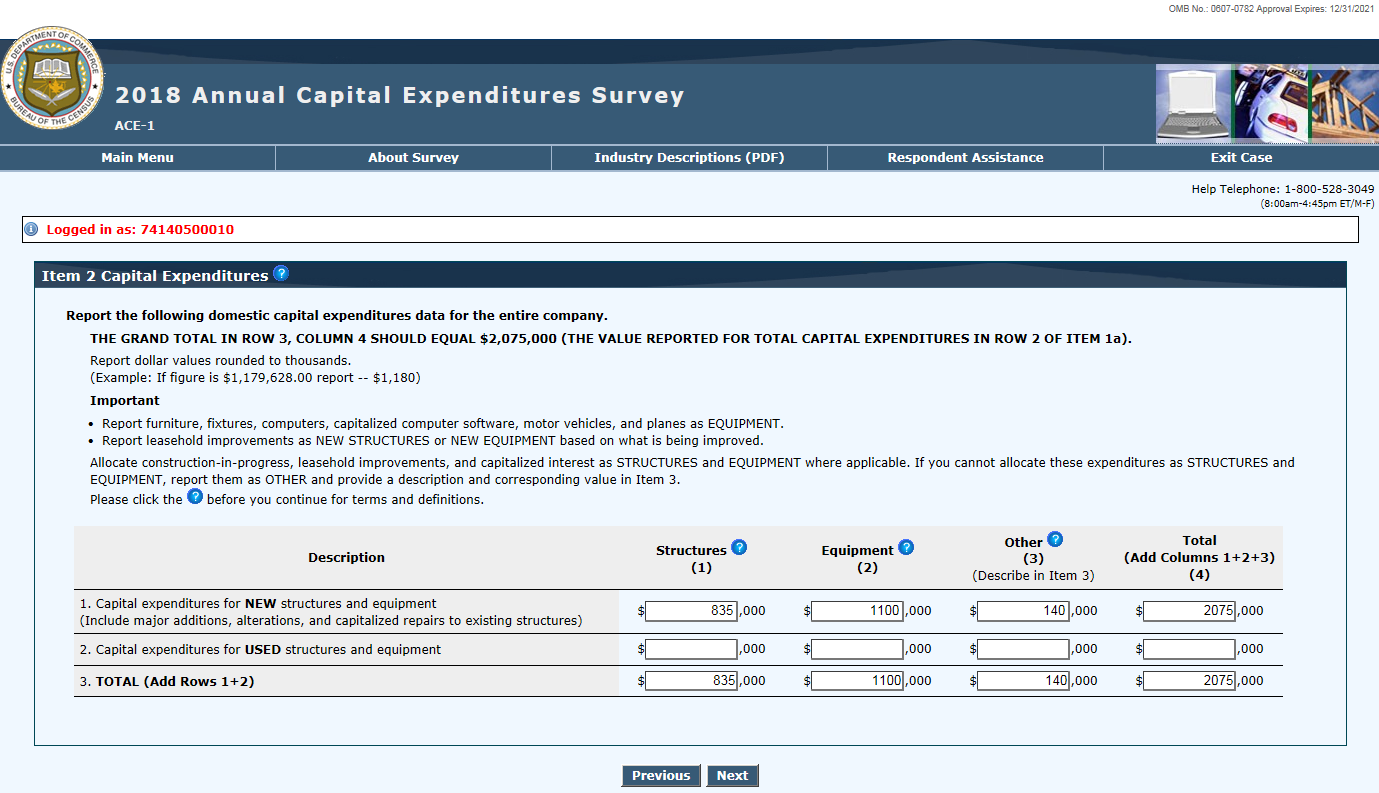1379x793 pixels.
Task: Focus the TOTAL row Other input
Action: (x=1023, y=681)
